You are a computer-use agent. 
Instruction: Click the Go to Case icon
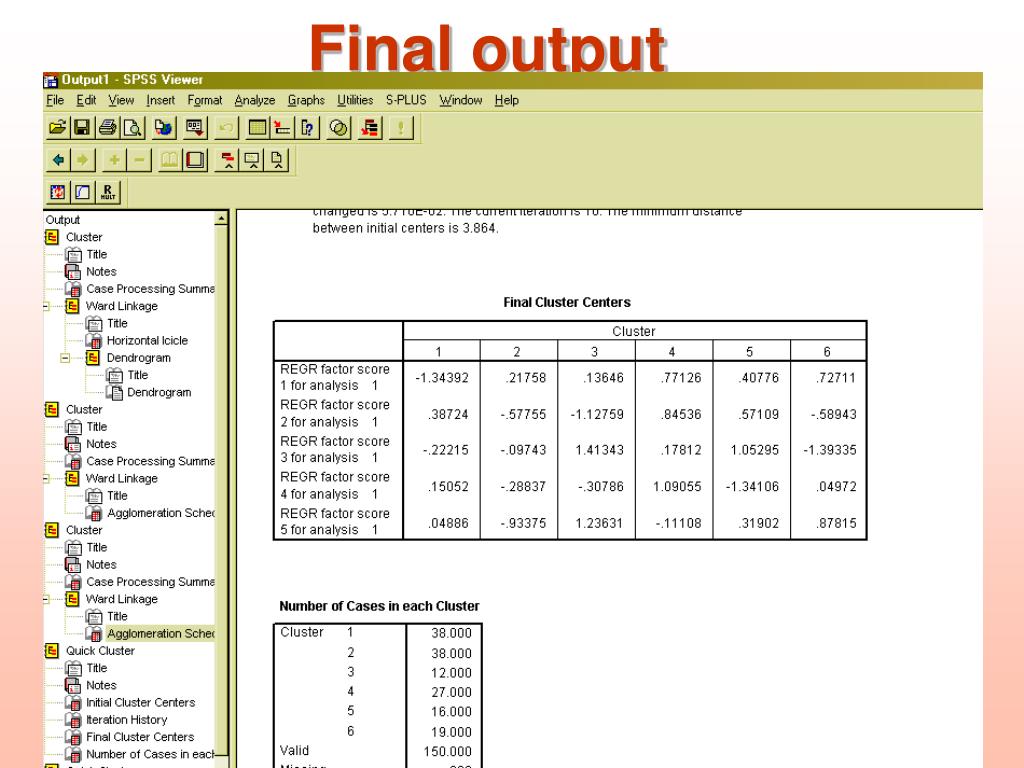(x=282, y=127)
